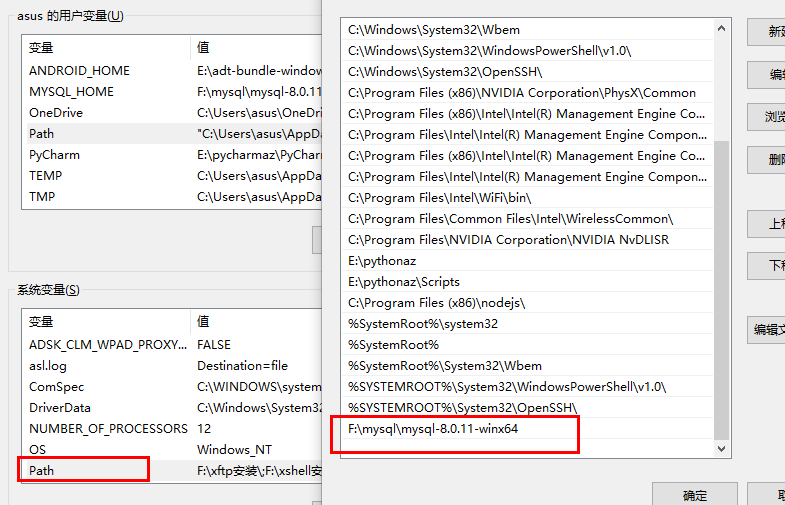Image resolution: width=785 pixels, height=505 pixels.
Task: Select NUMBER_OF_PROCESSORS system variable
Action: pos(174,429)
